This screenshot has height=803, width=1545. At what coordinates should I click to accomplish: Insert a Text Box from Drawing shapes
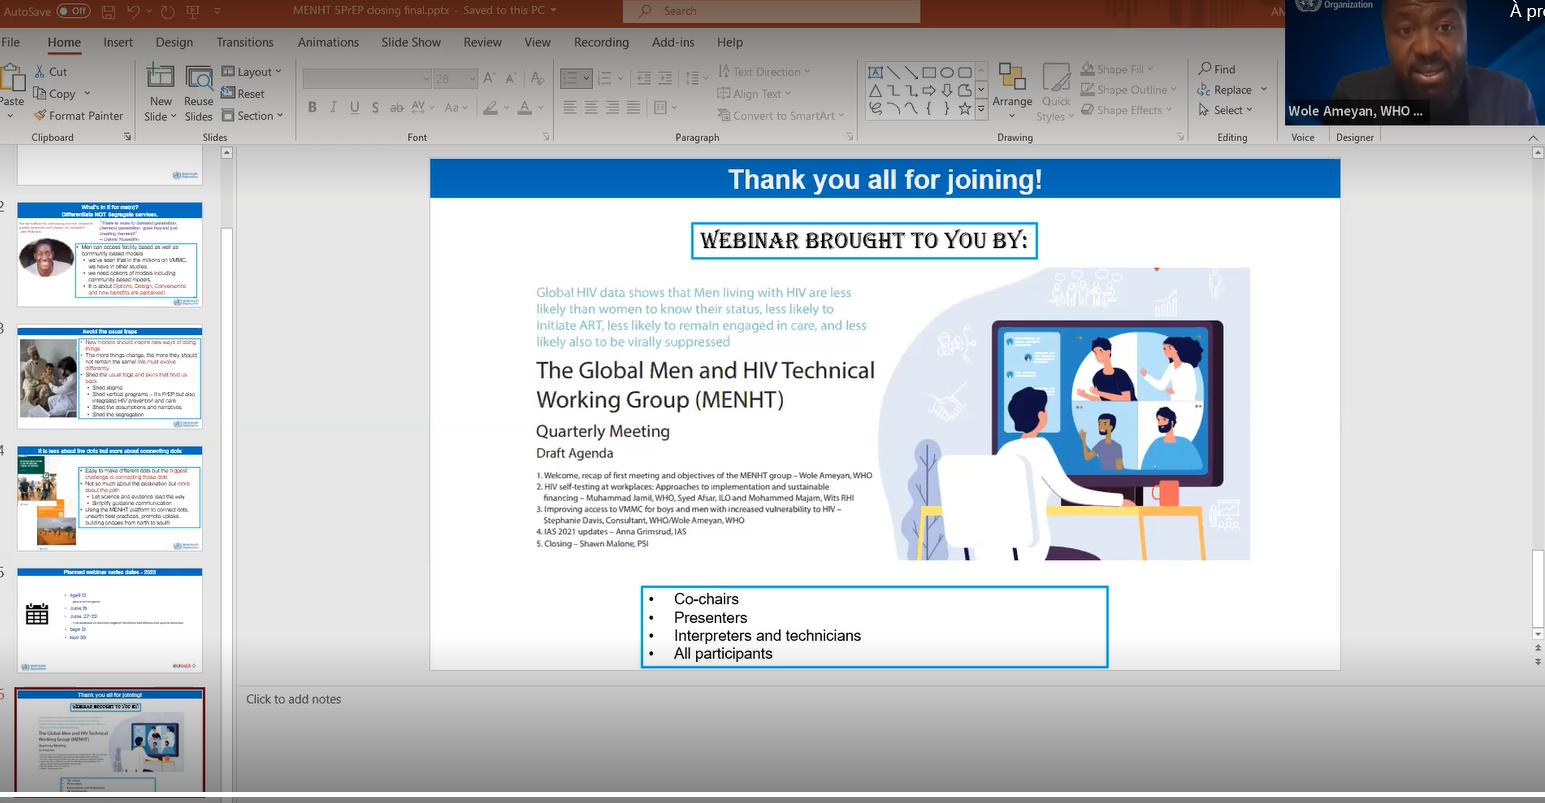873,71
